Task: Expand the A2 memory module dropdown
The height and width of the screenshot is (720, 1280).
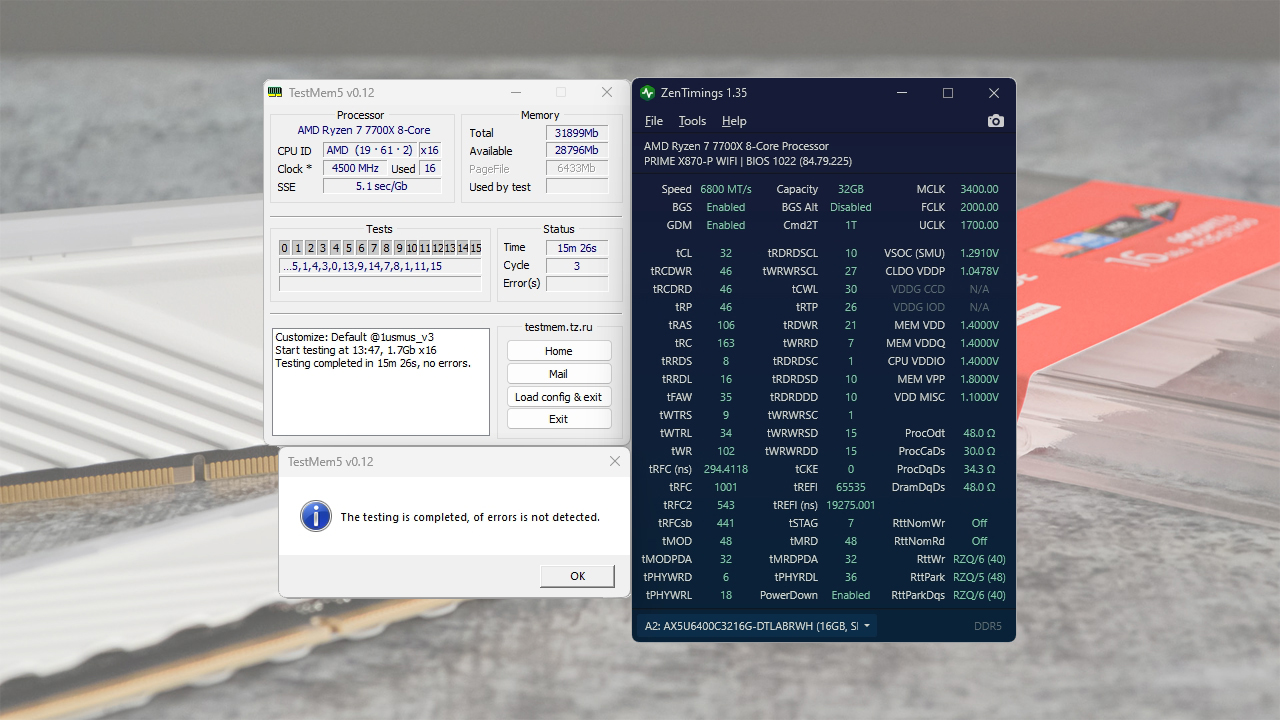Action: 757,626
